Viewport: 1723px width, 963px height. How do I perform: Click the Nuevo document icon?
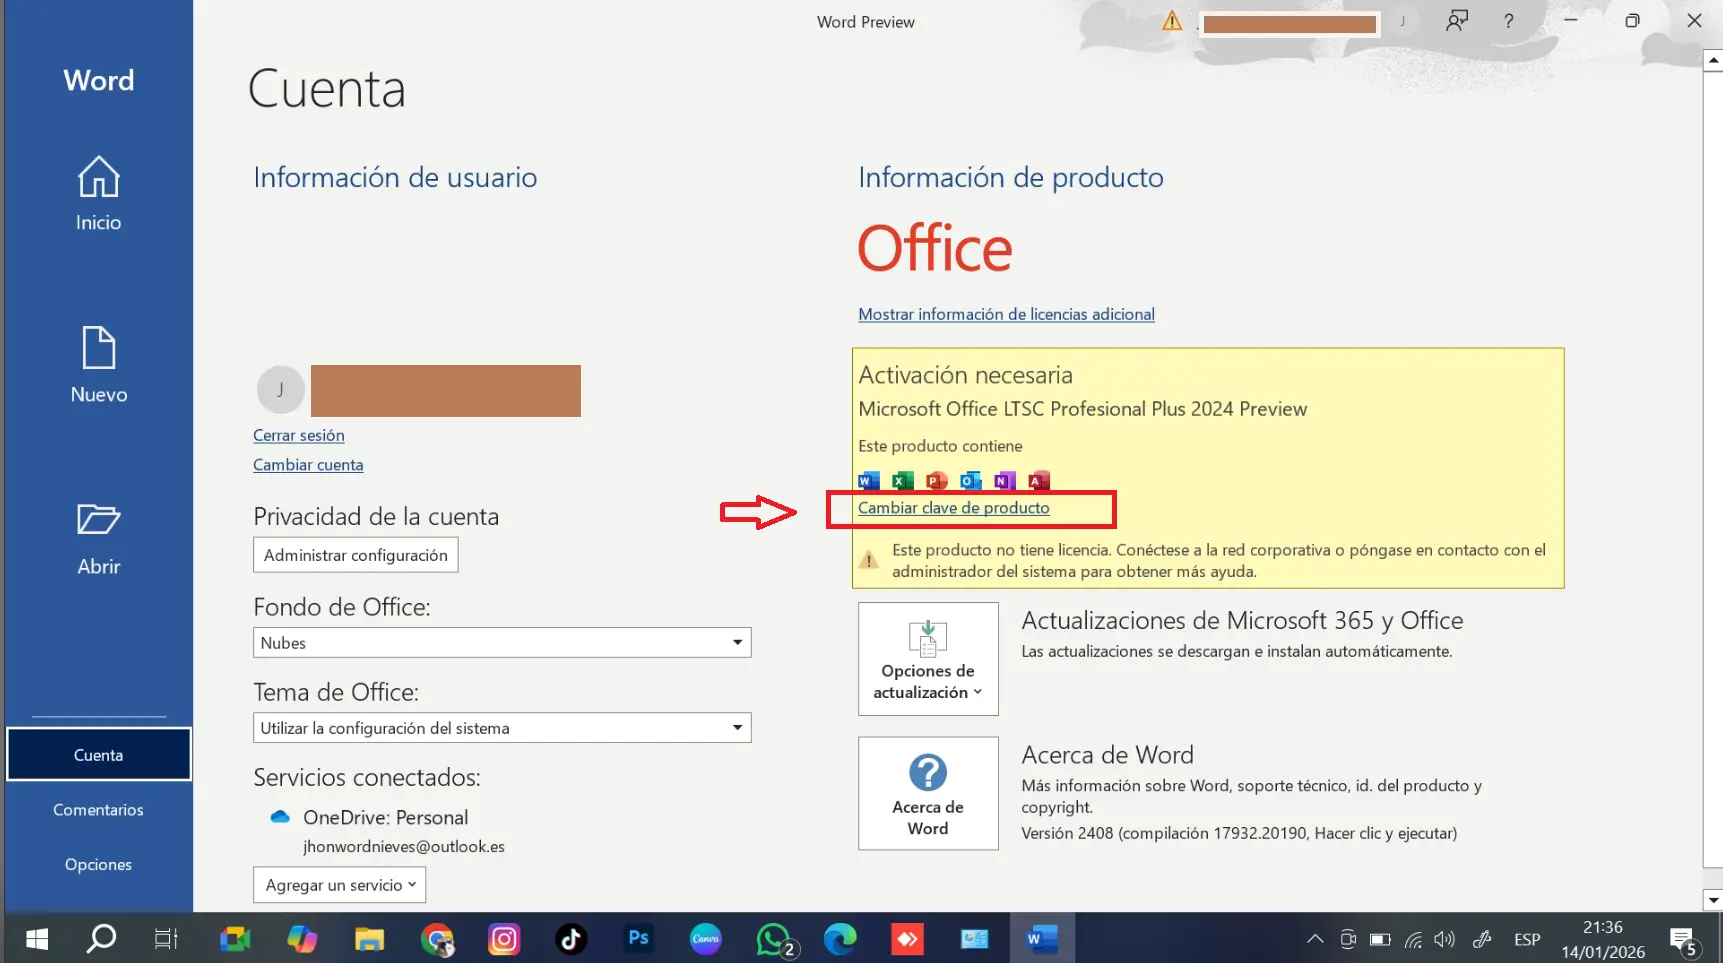click(98, 349)
